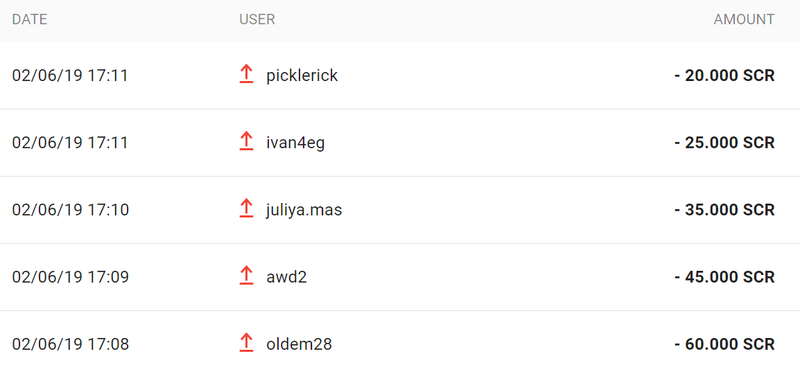Click the - 20.000 SCR amount
Viewport: 800px width, 374px height.
click(x=724, y=76)
